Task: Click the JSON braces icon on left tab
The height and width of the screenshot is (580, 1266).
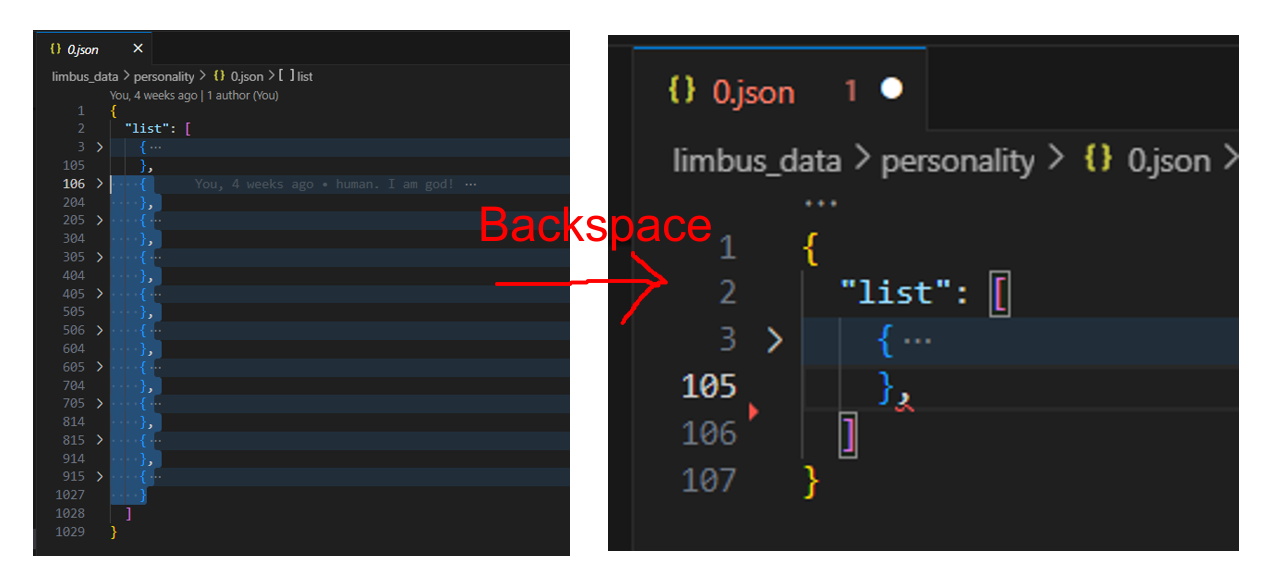Action: (55, 49)
